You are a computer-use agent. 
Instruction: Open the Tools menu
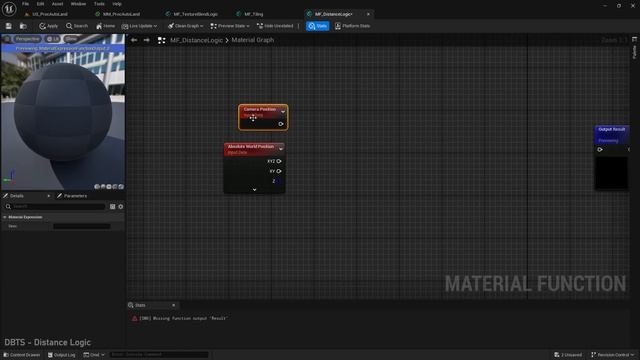point(99,4)
